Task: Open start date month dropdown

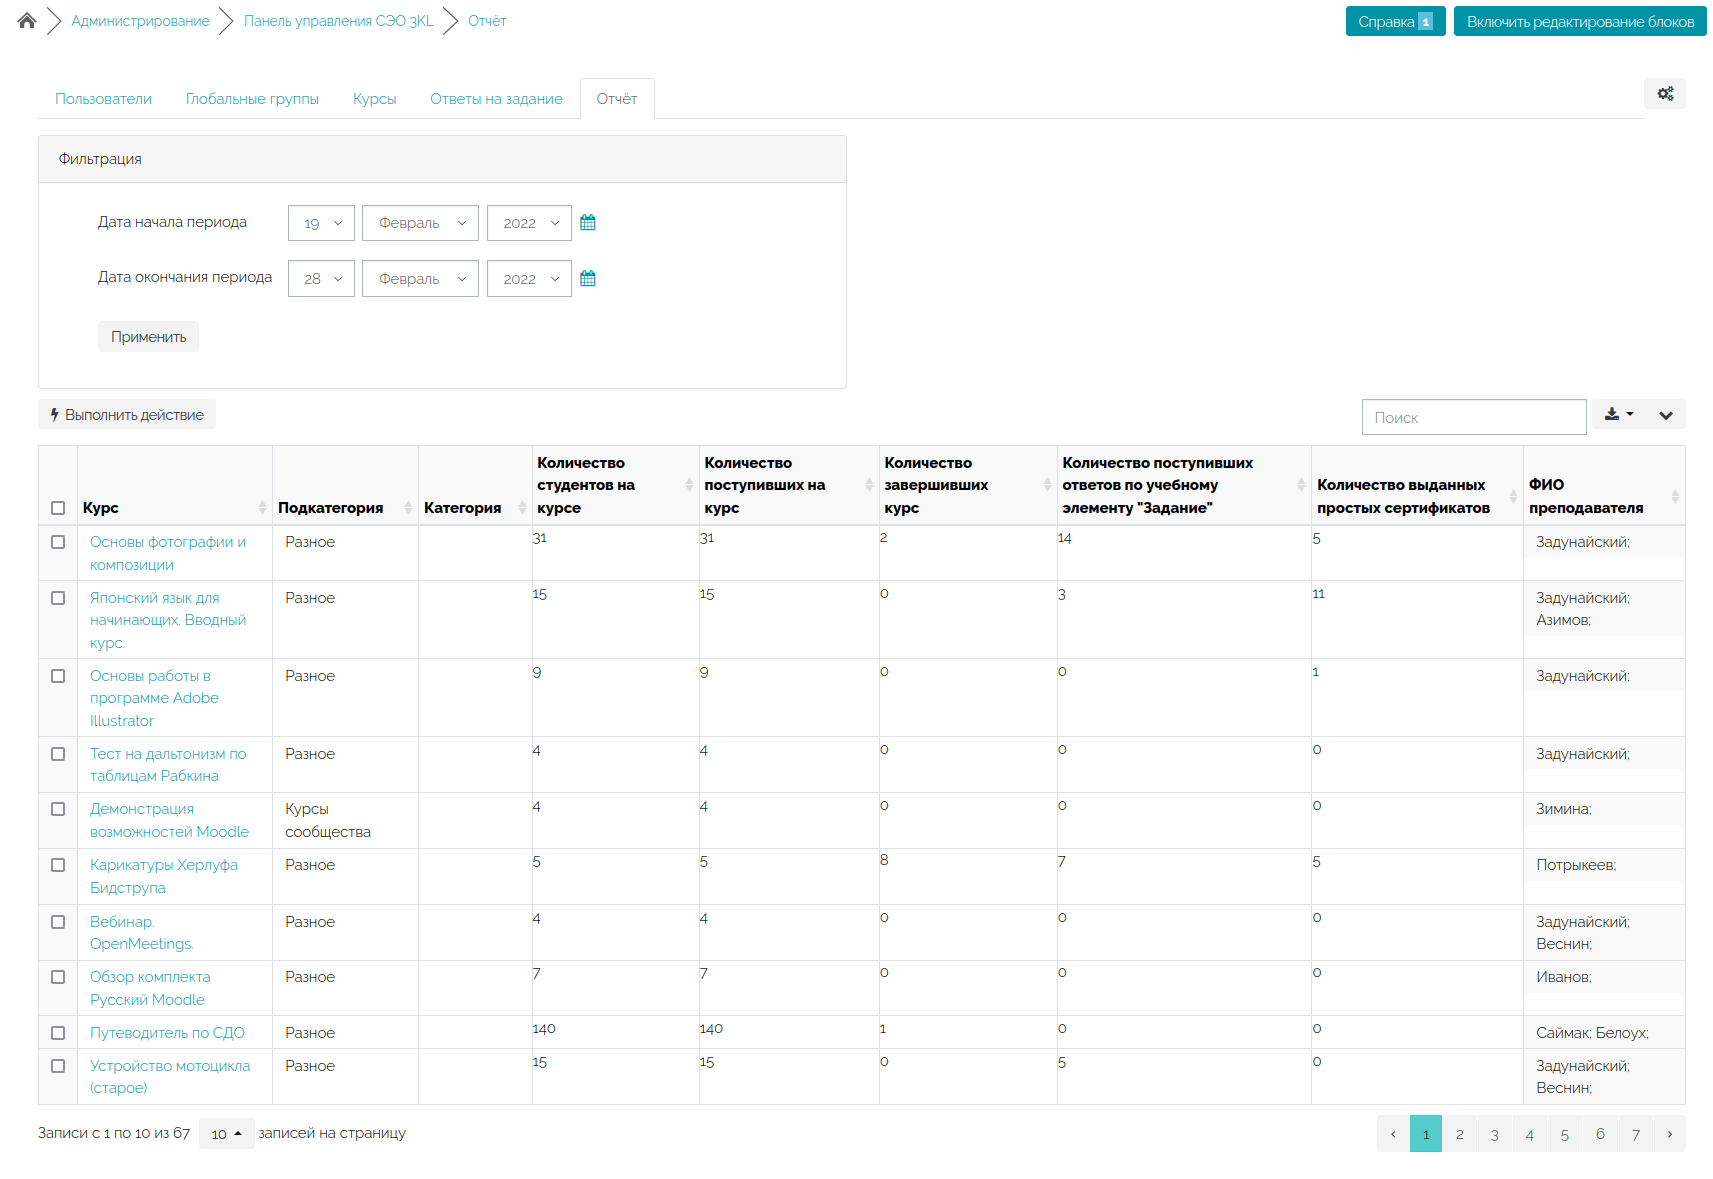Action: coord(420,223)
